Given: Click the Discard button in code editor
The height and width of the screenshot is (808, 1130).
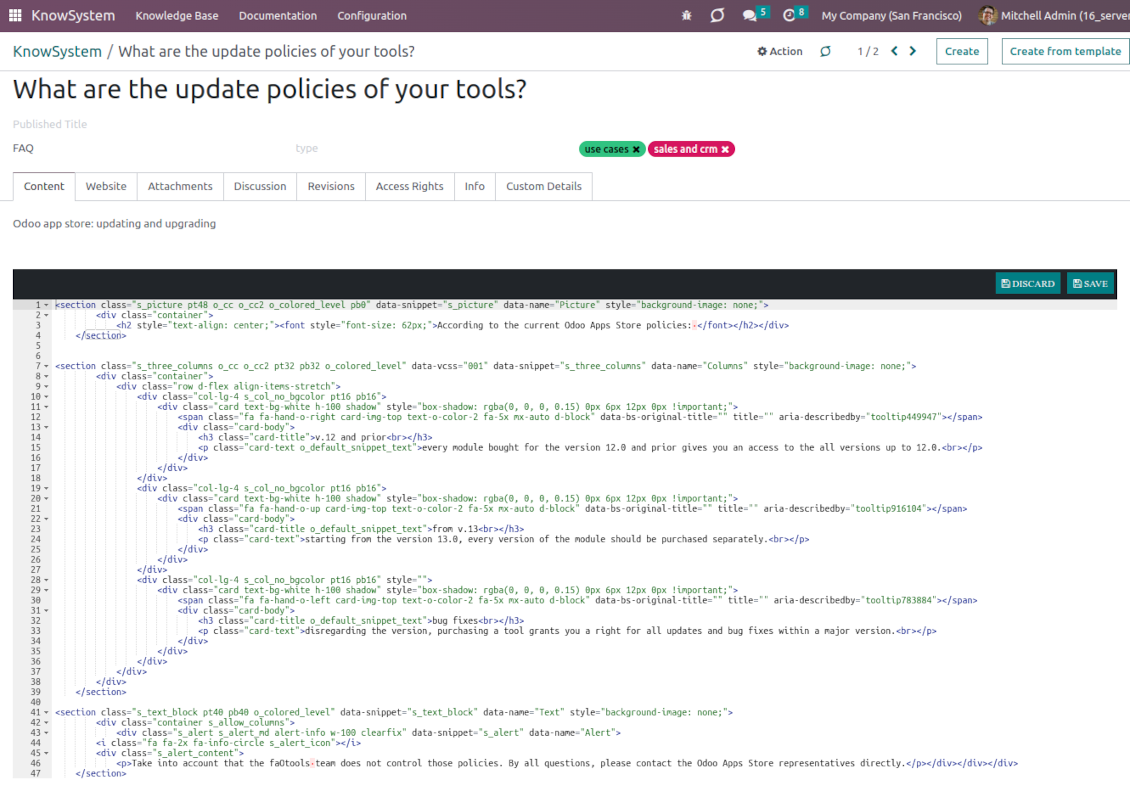Looking at the screenshot, I should [x=1028, y=283].
